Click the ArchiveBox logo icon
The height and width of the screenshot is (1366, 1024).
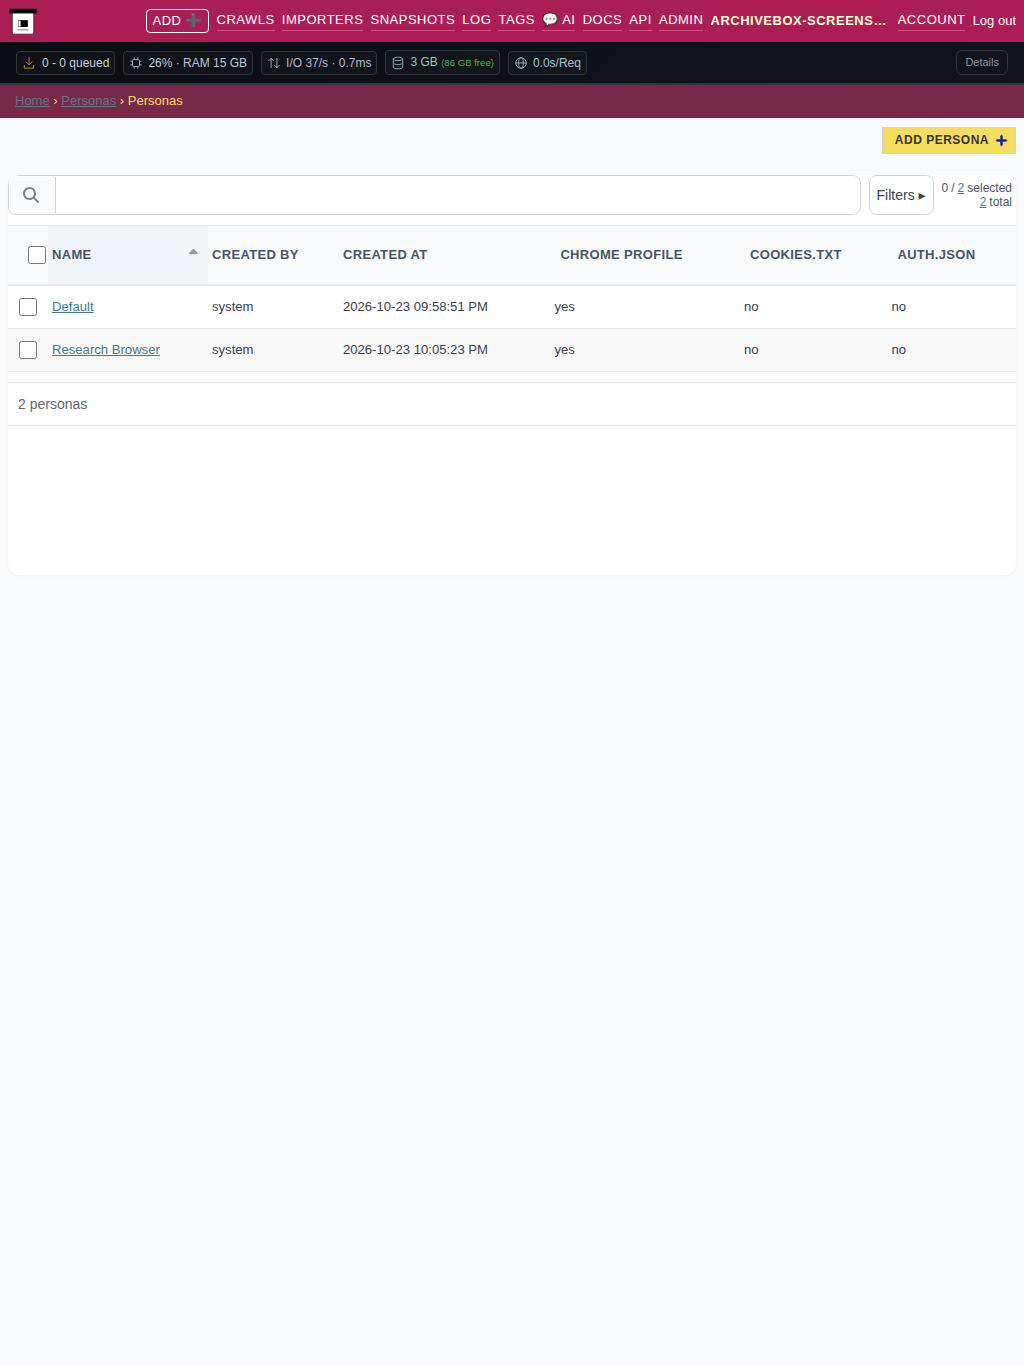(23, 22)
